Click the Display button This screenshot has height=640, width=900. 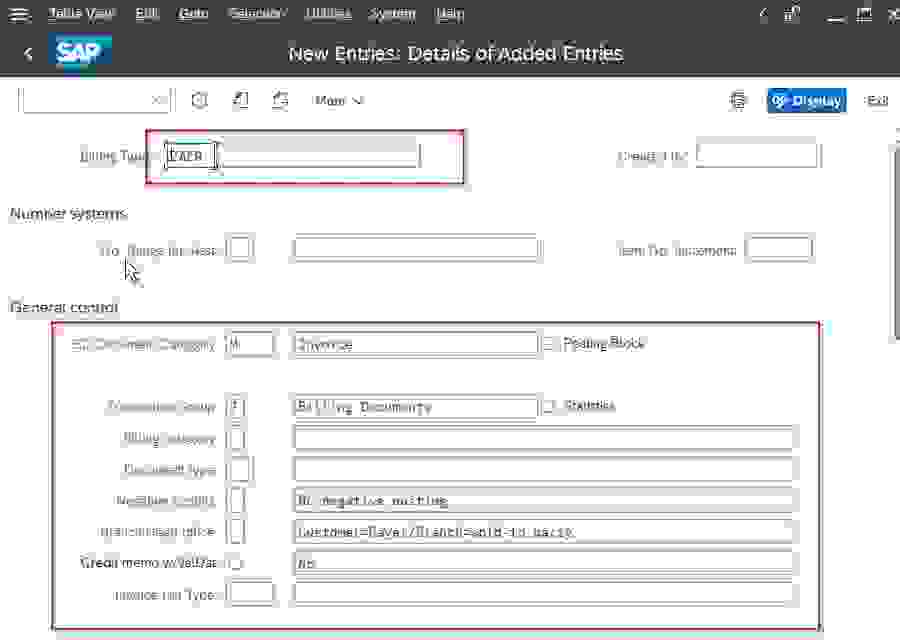click(806, 100)
